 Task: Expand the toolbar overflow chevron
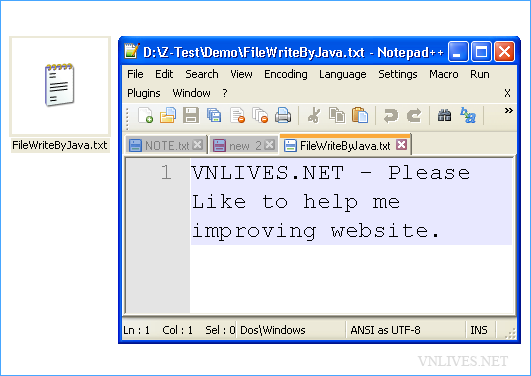pos(508,110)
